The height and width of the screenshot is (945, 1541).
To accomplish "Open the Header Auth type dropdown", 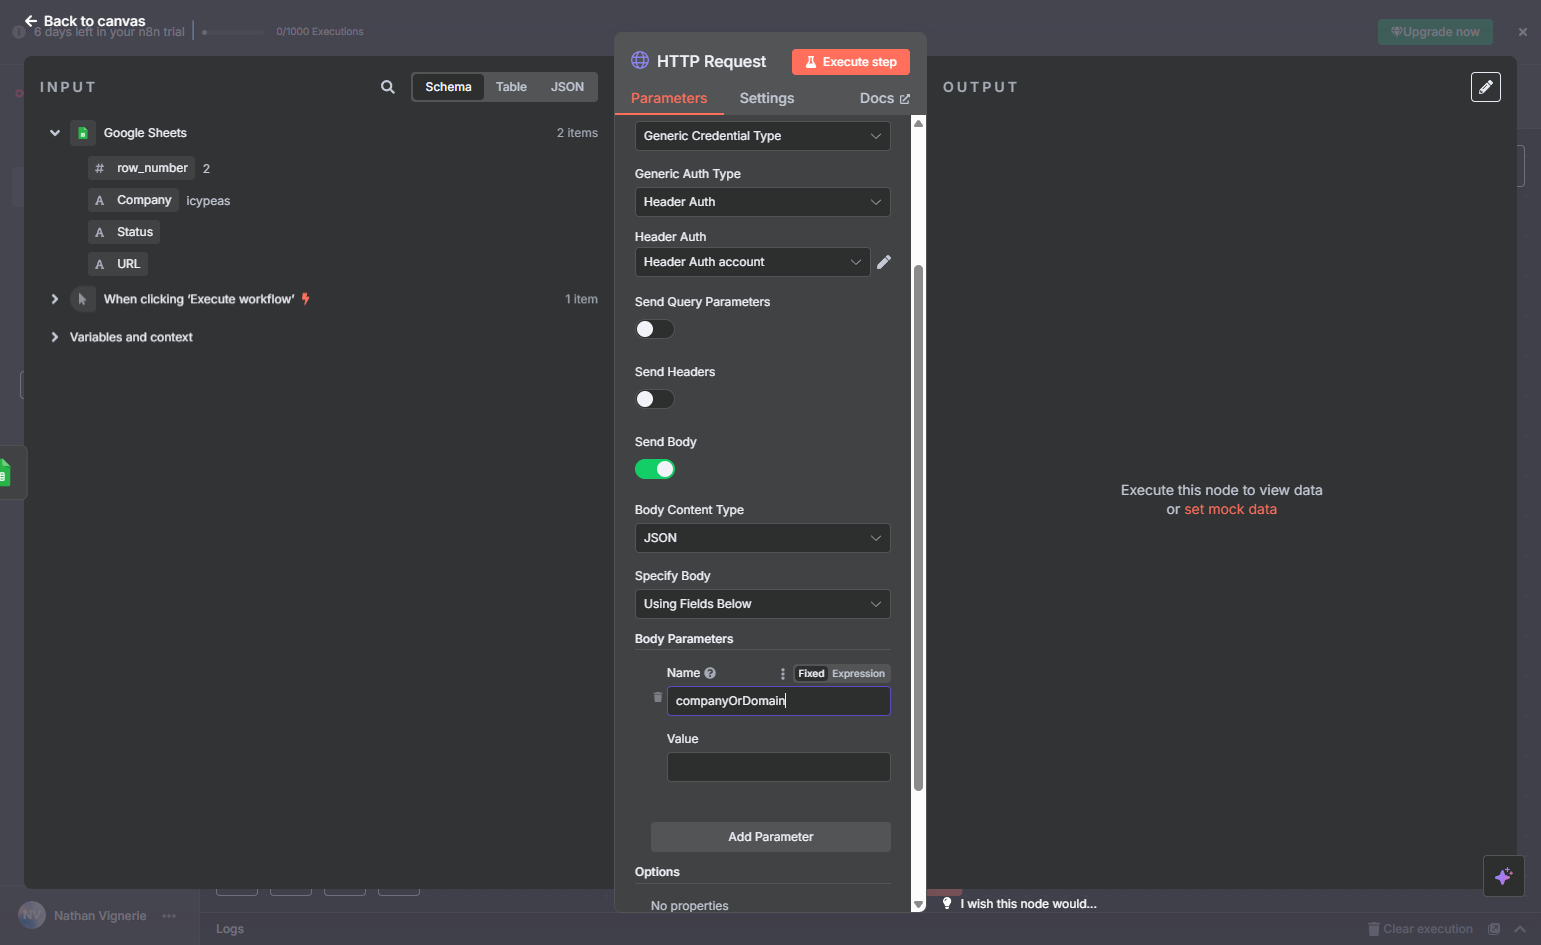I will 763,202.
